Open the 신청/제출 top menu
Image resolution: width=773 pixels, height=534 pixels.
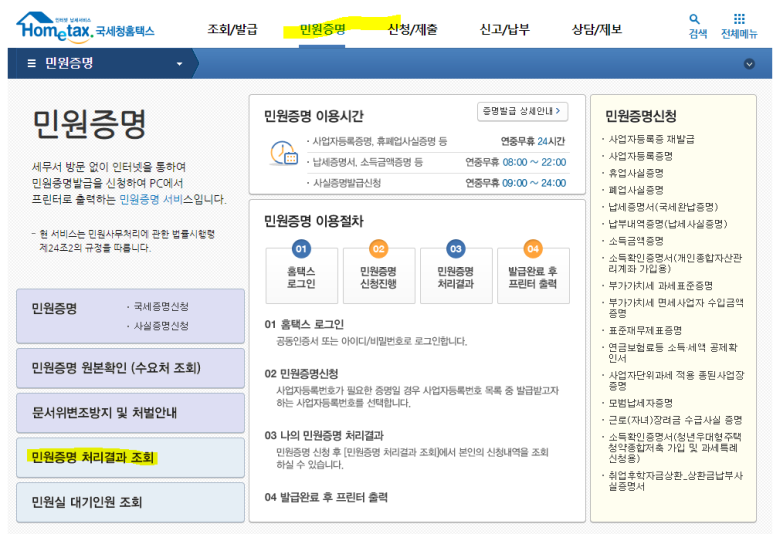[413, 30]
